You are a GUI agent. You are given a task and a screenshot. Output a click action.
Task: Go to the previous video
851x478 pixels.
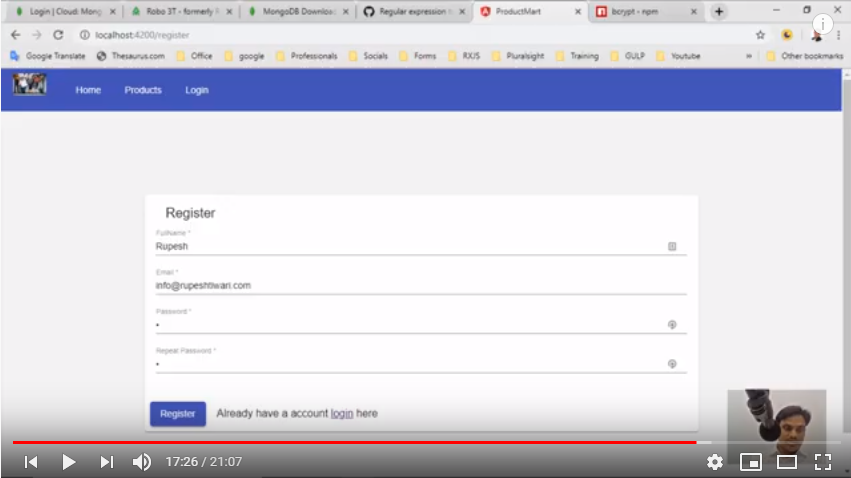coord(31,462)
